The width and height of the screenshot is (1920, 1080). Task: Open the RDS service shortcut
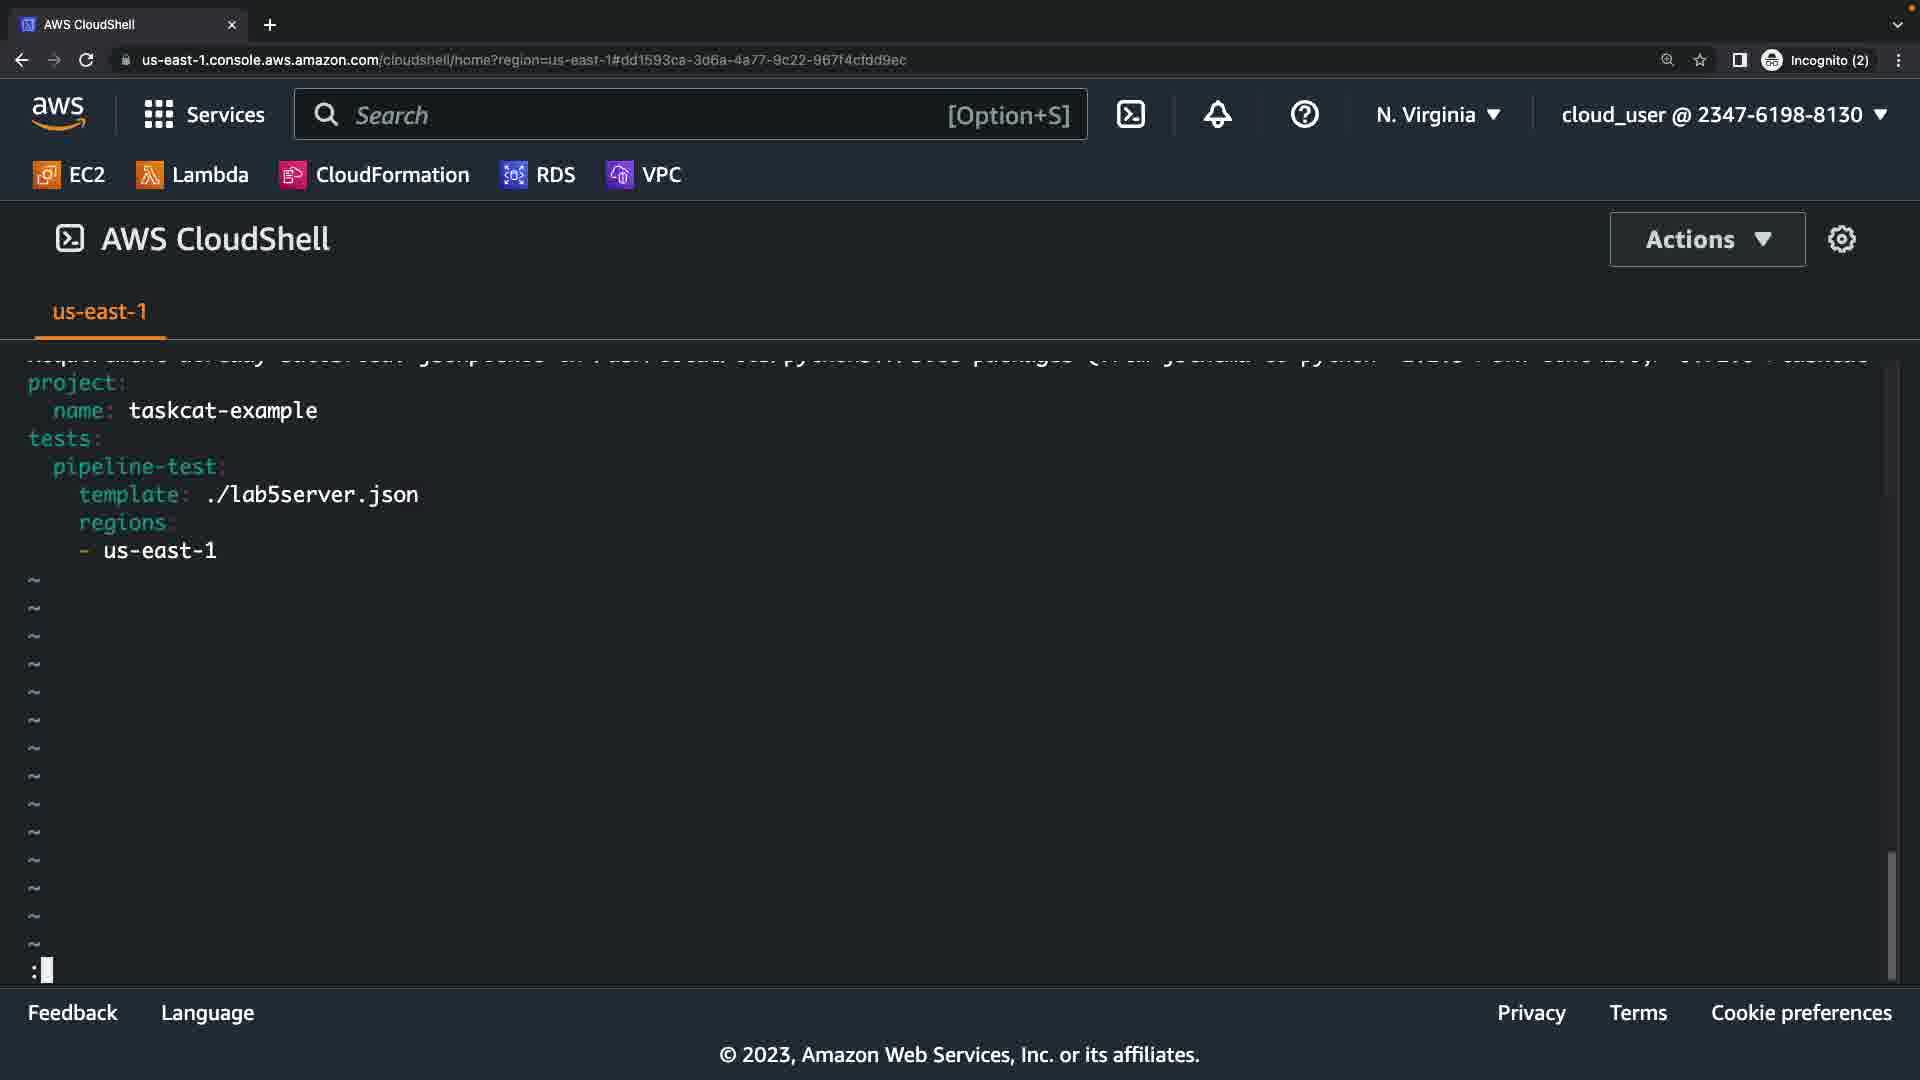point(538,175)
